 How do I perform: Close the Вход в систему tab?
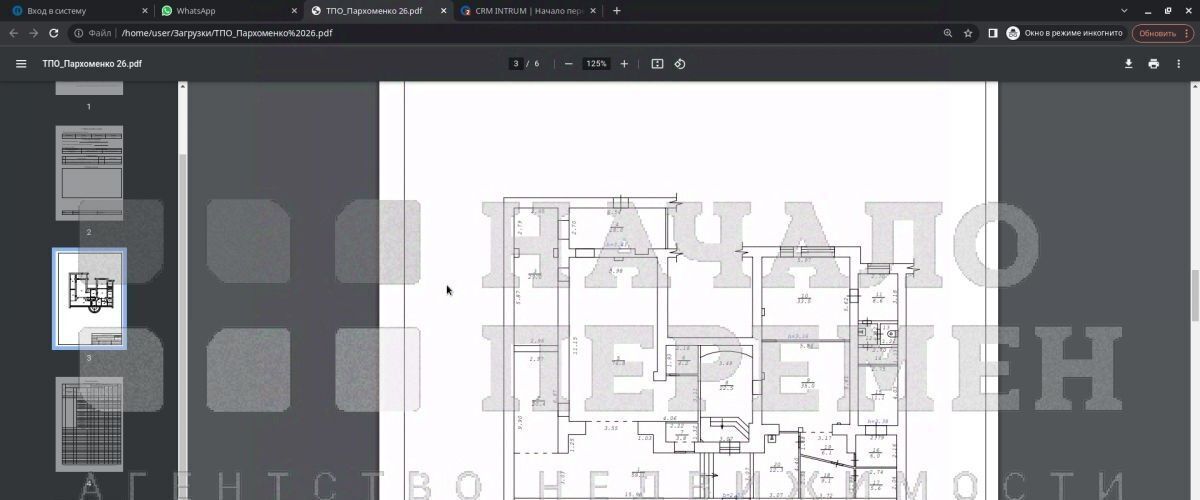tap(144, 11)
